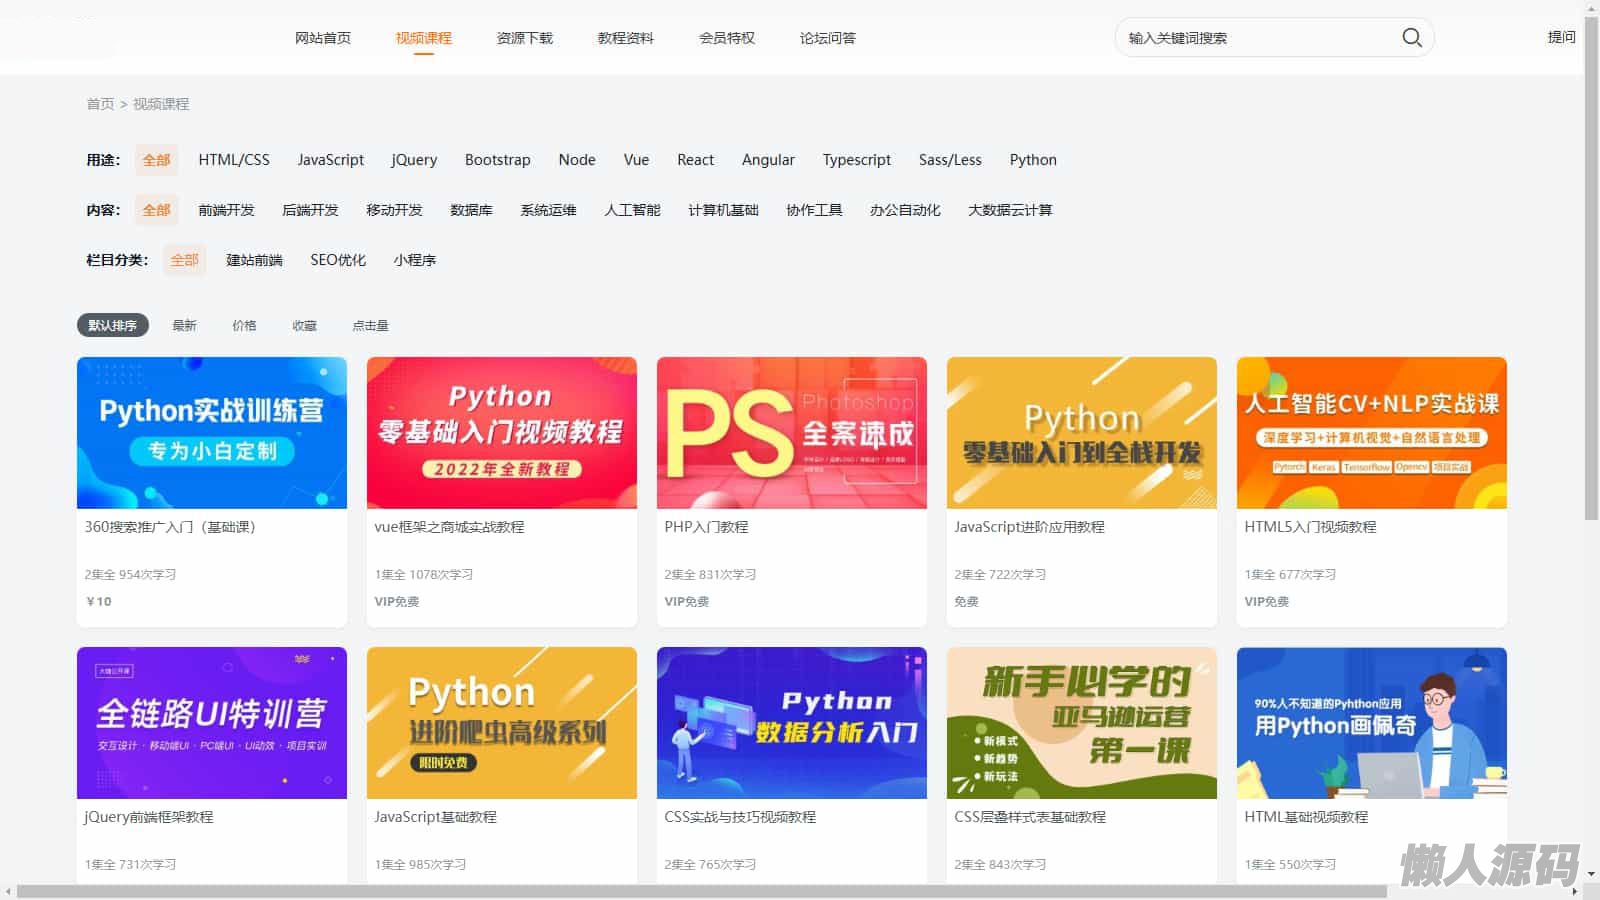
Task: Open the PS全案速成 course thumbnail
Action: click(x=791, y=433)
